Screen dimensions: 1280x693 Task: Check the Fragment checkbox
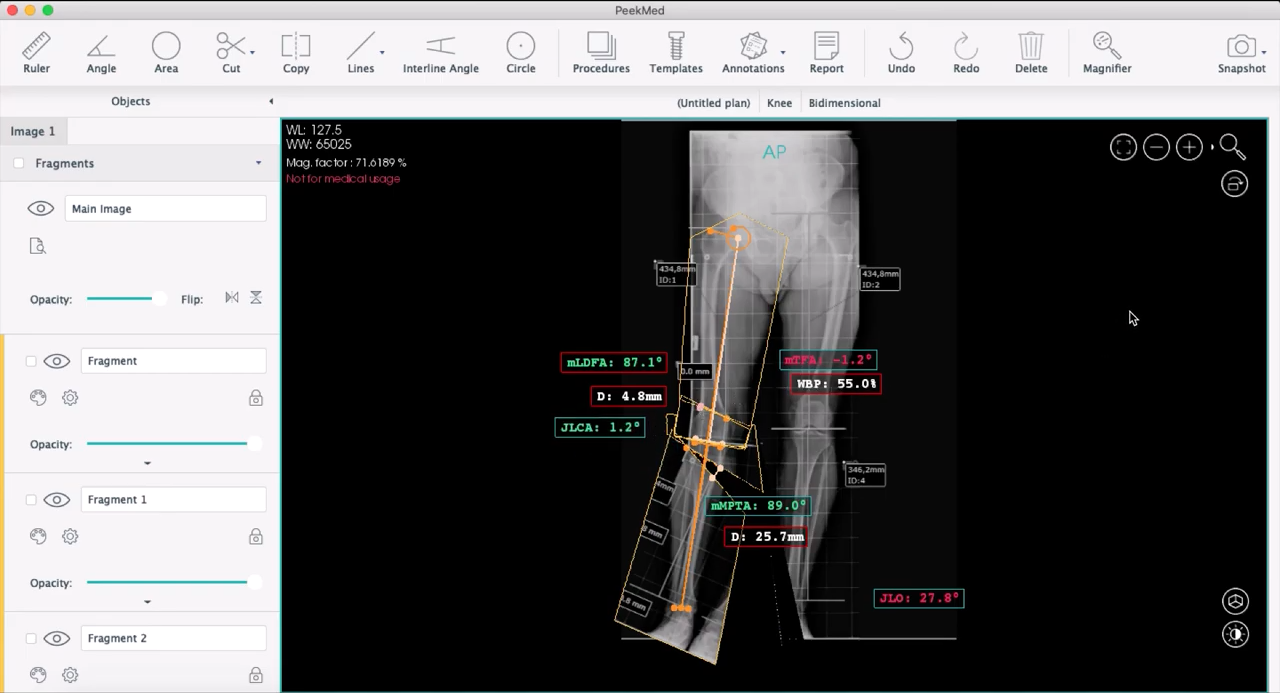pos(30,361)
